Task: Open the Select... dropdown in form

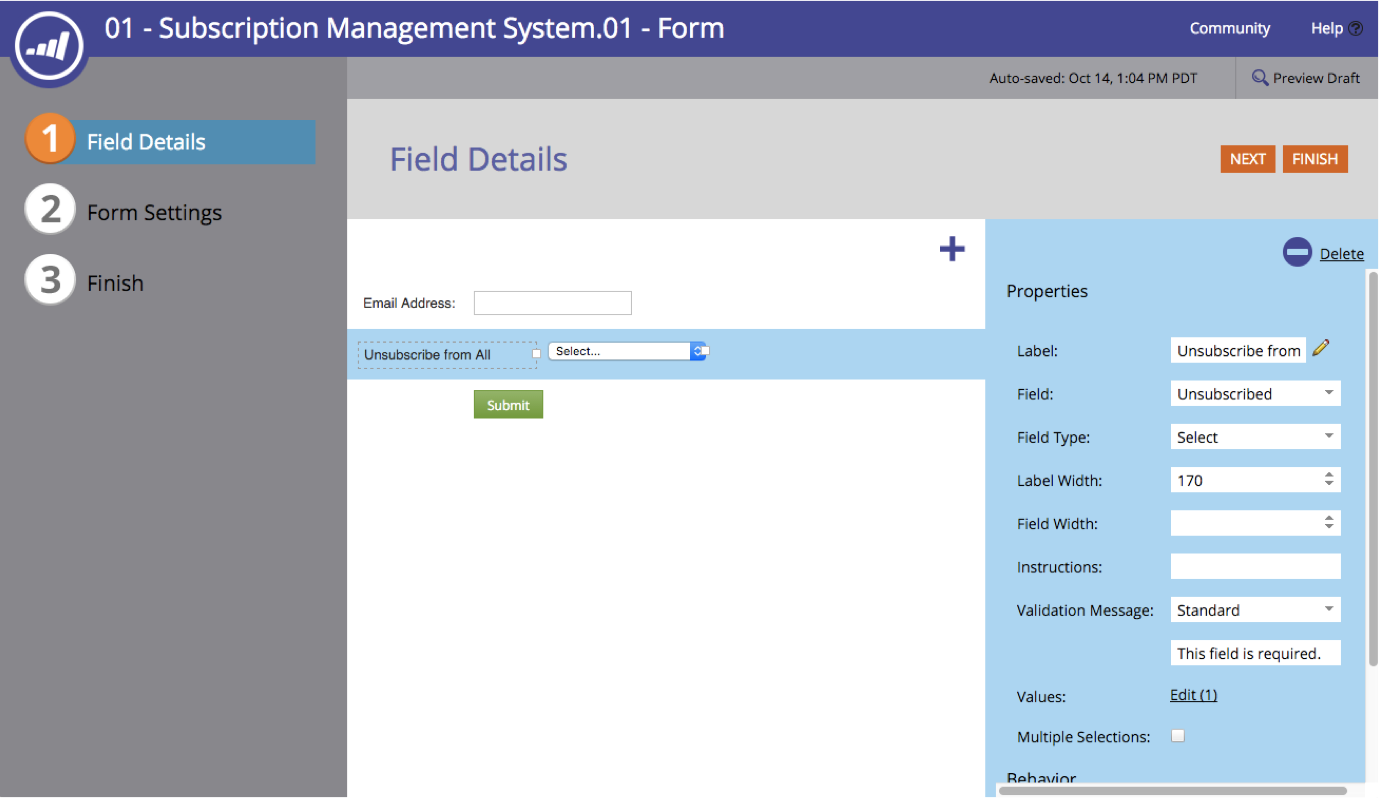Action: [x=626, y=351]
